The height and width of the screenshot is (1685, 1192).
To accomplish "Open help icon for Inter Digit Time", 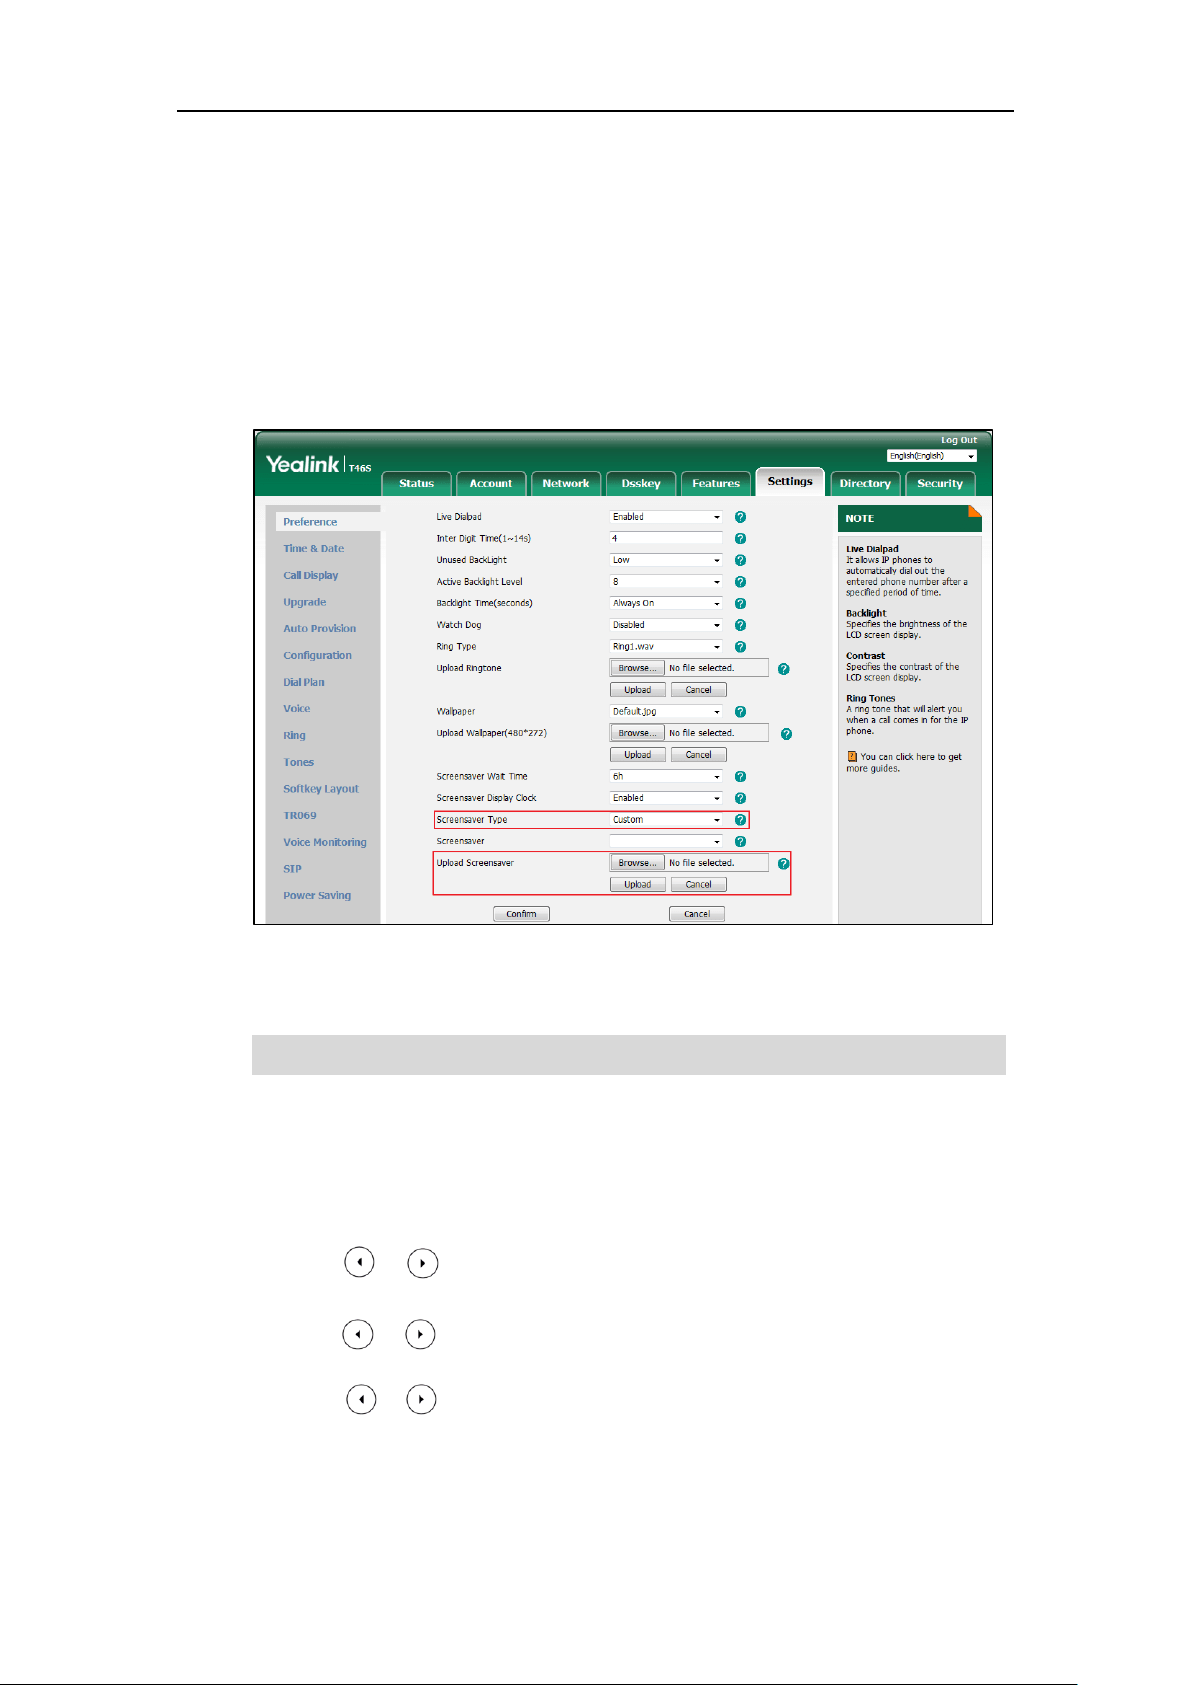I will [740, 539].
